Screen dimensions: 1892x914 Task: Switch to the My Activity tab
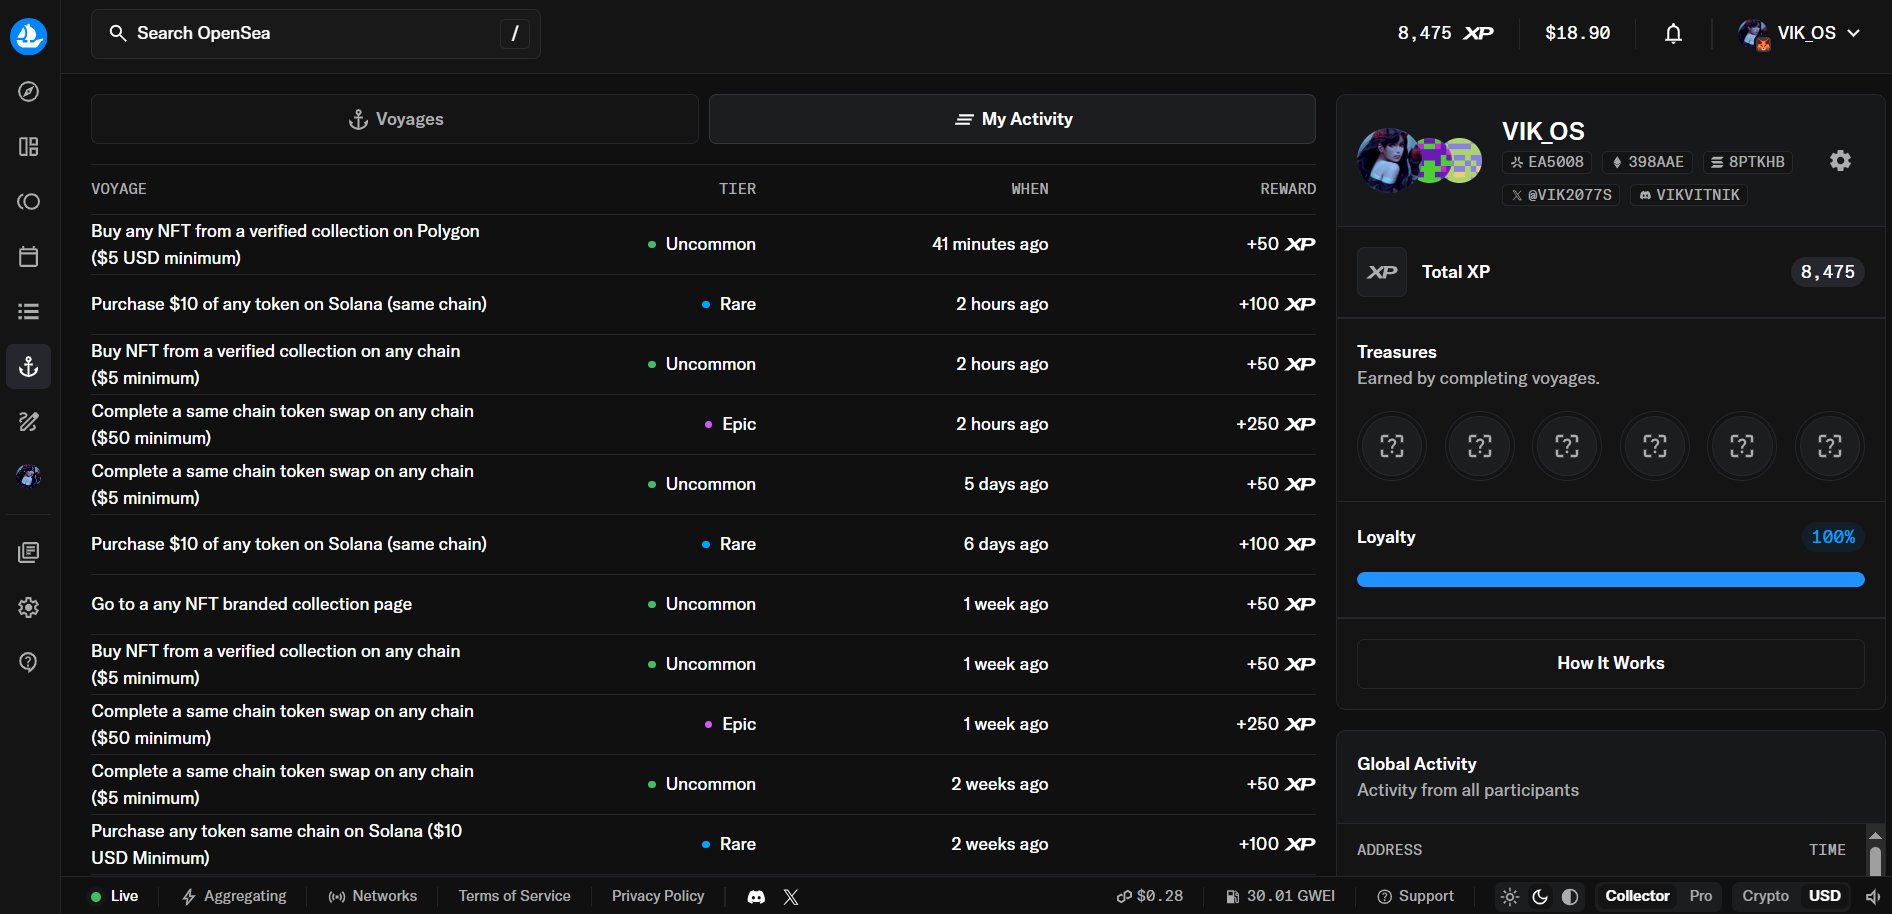(1012, 119)
